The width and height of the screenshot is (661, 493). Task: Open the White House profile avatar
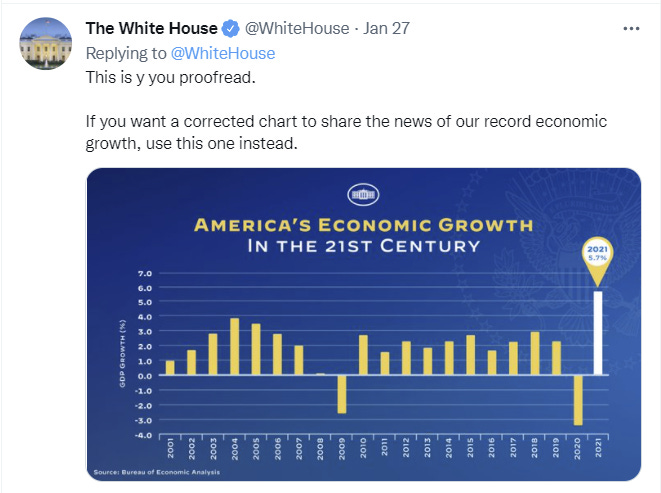pyautogui.click(x=46, y=44)
